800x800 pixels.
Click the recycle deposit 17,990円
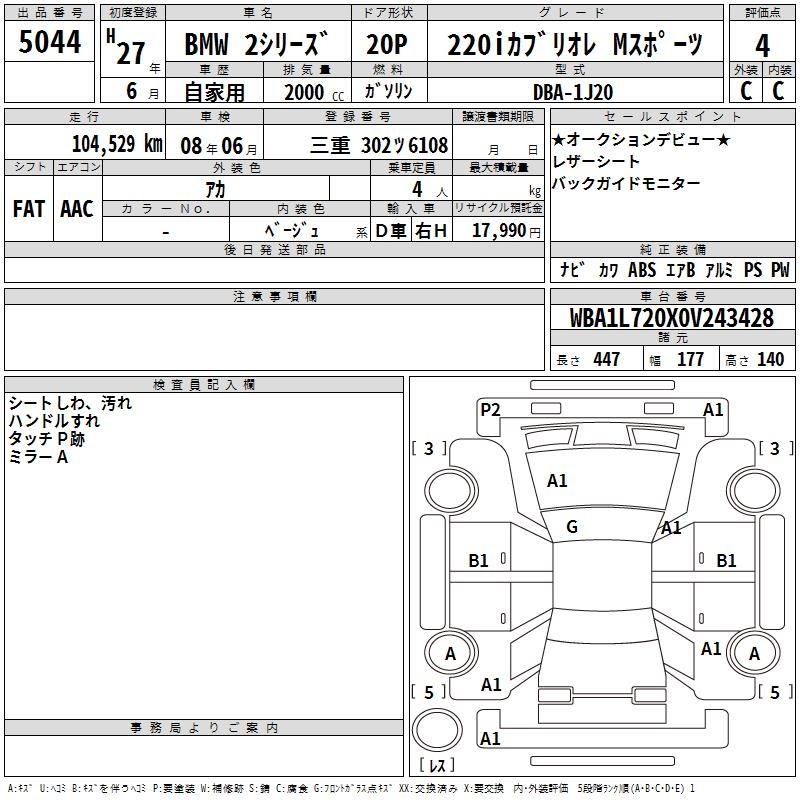click(x=506, y=231)
